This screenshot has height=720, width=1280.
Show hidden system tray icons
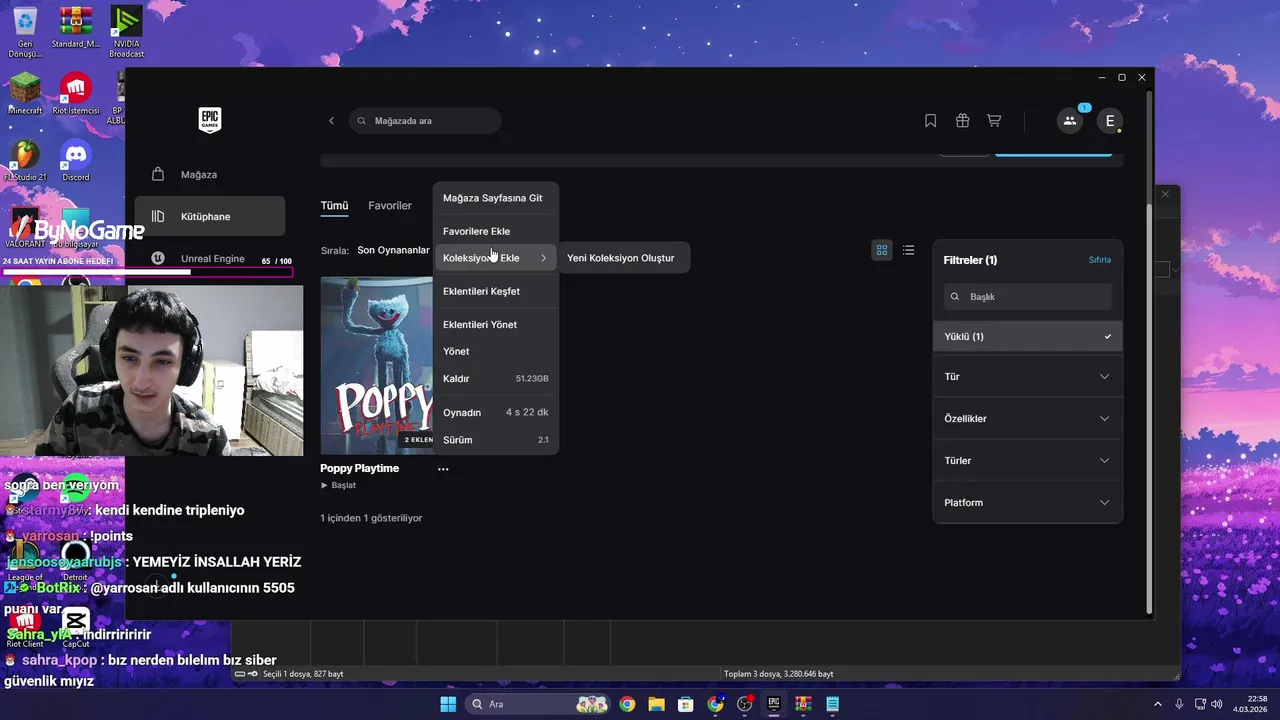(x=1158, y=704)
